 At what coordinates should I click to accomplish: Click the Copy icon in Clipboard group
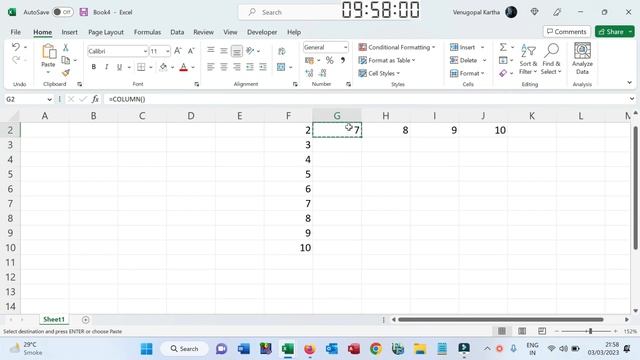(65, 60)
